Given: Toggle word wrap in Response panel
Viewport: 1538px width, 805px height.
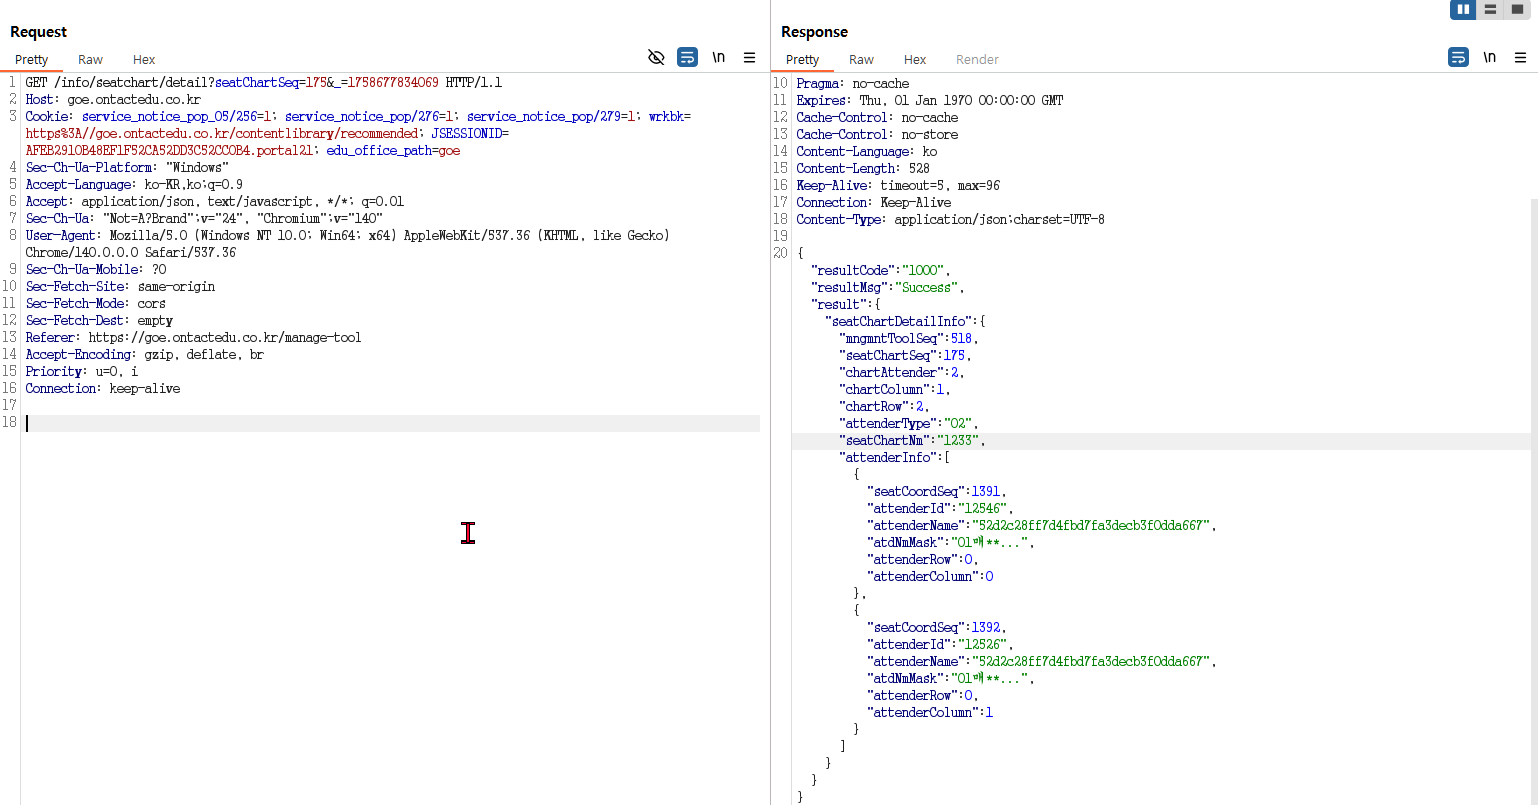Looking at the screenshot, I should pos(1458,57).
